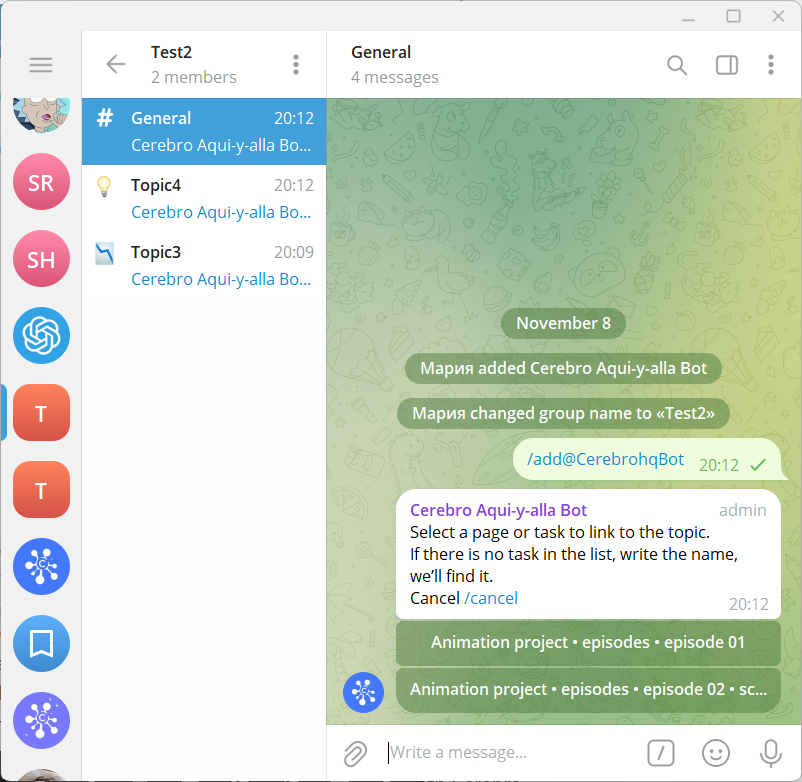Open Test2 group title header
802x782 pixels.
pos(171,52)
